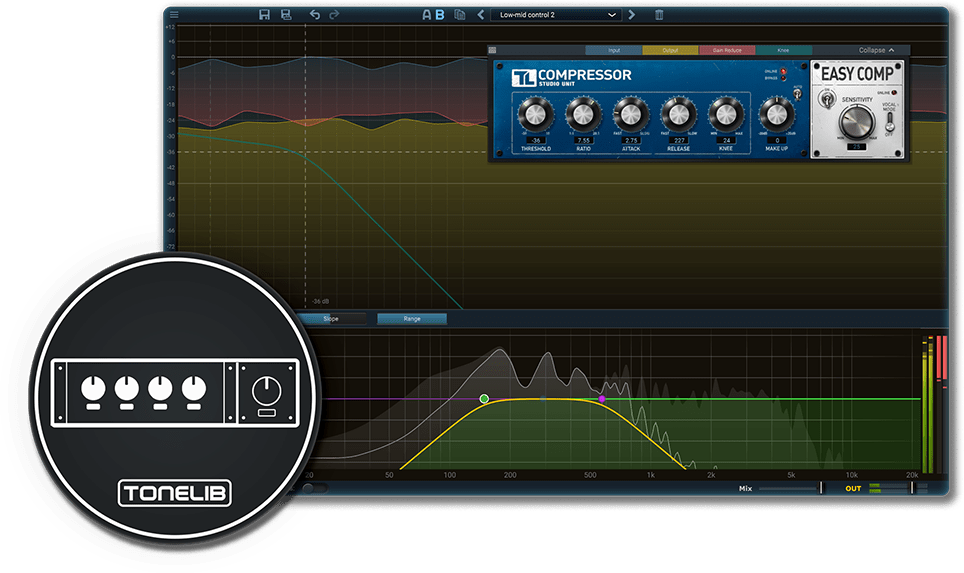964x573 pixels.
Task: Toggle the Auto make-up switch
Action: [x=797, y=94]
